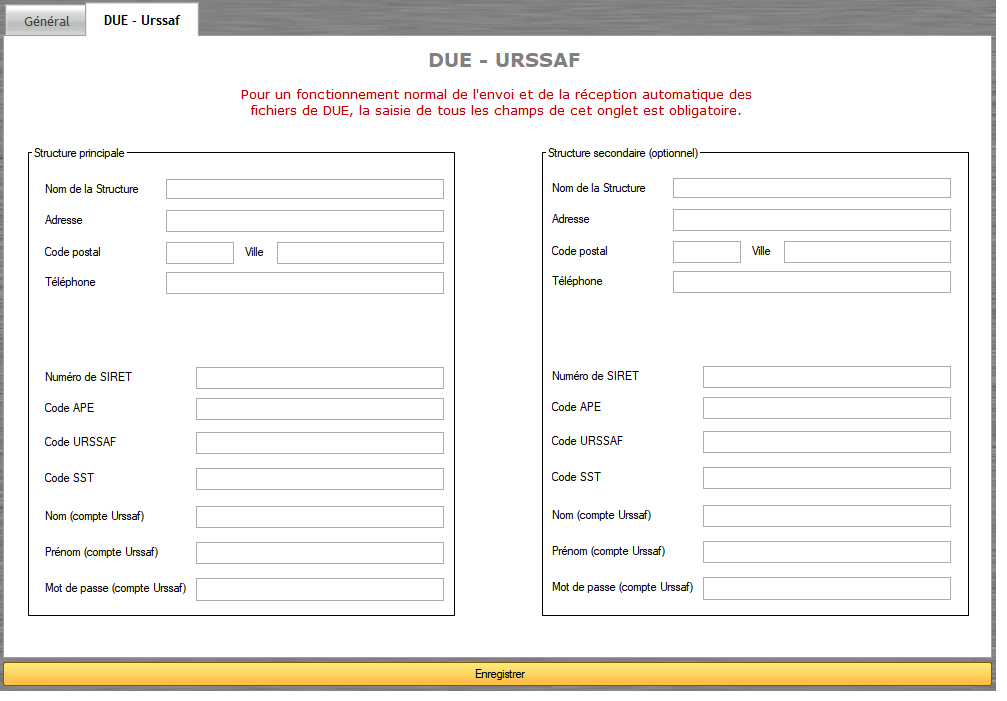
Task: Click Code postal field in Structure principale
Action: (x=200, y=252)
